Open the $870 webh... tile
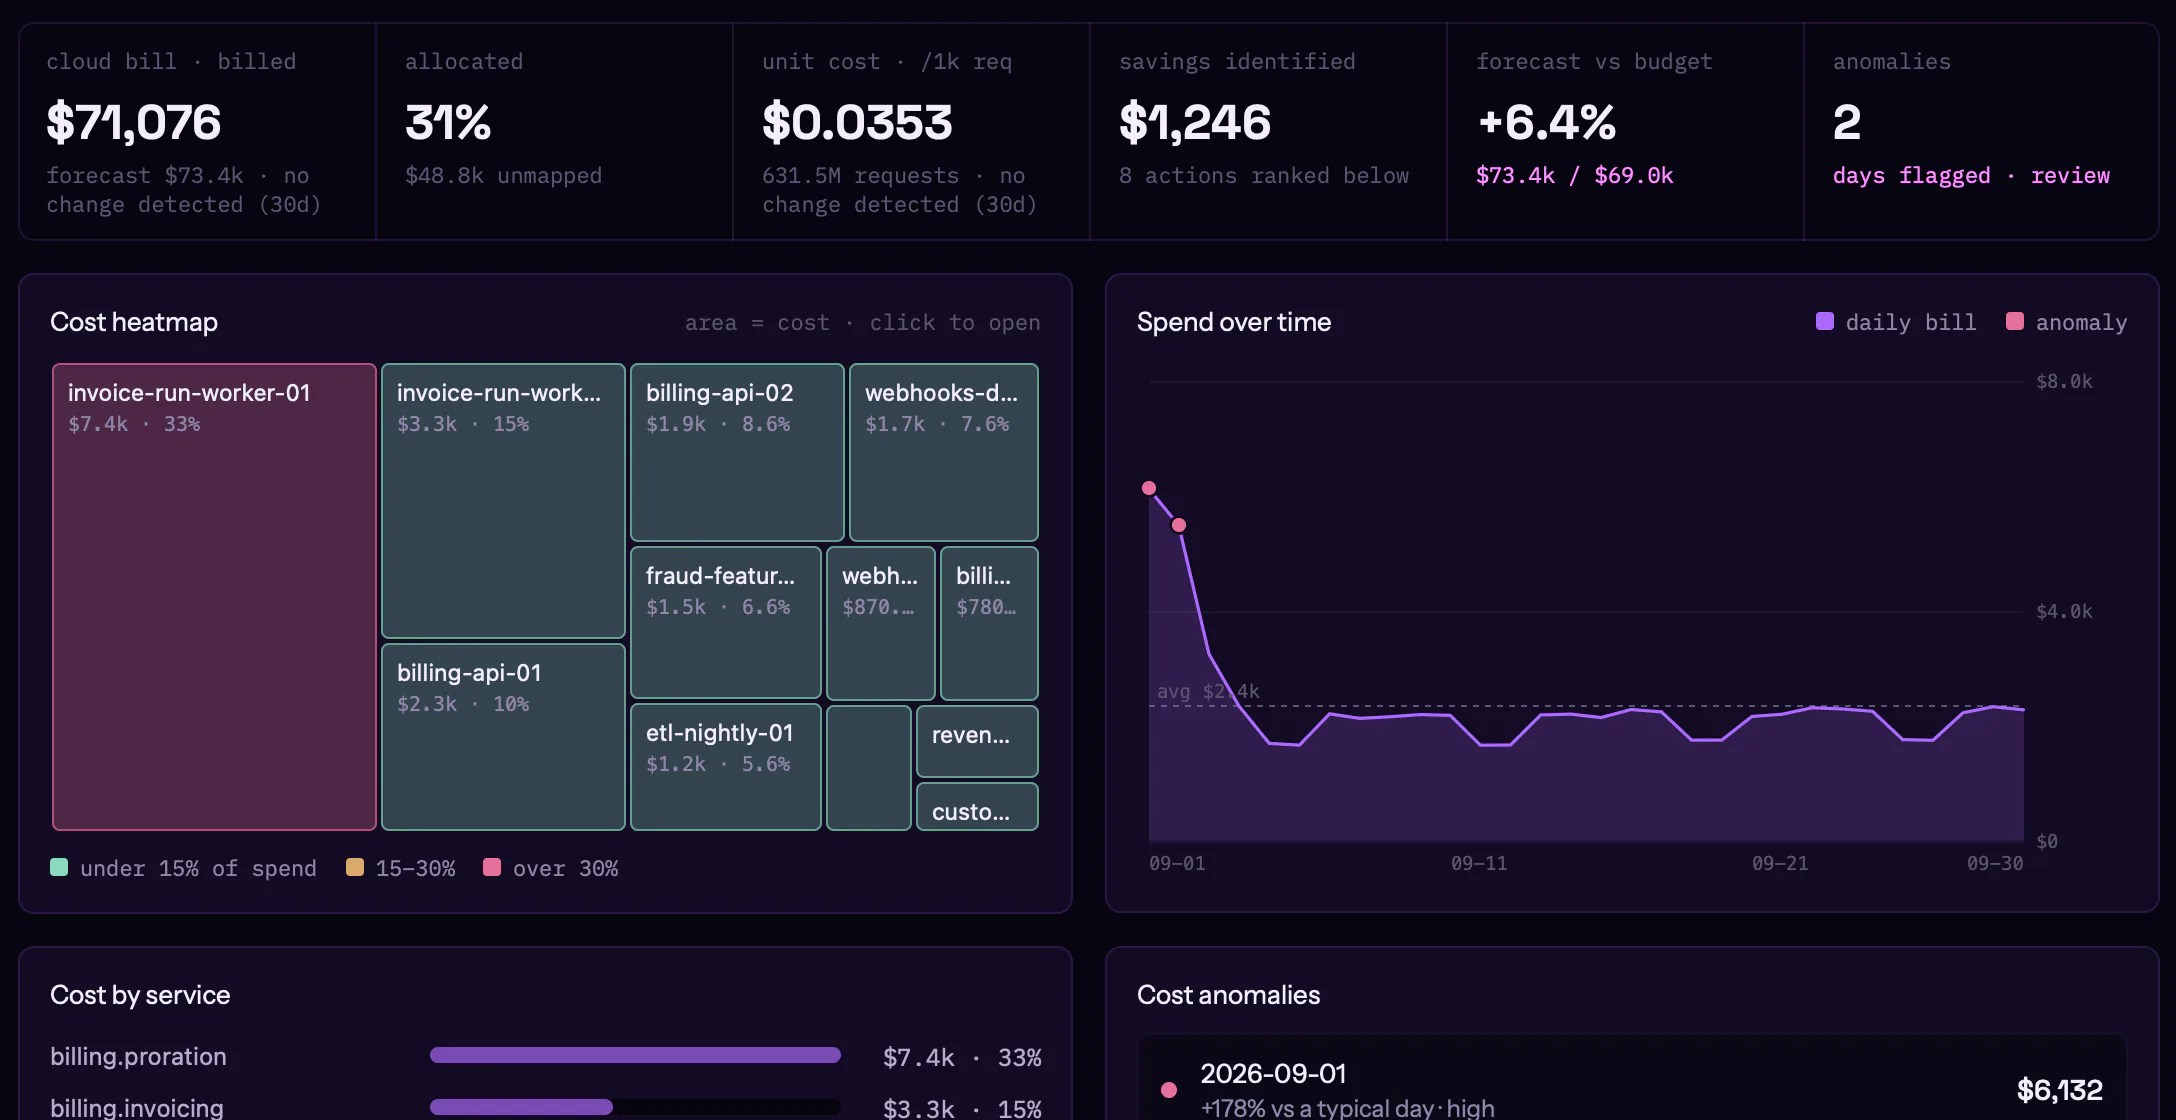Image resolution: width=2176 pixels, height=1120 pixels. click(x=881, y=623)
